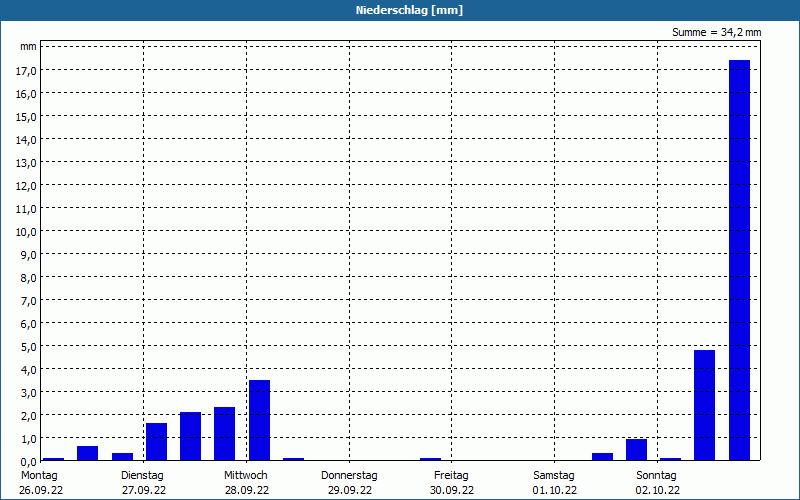
Task: Click the date 26.09.22
Action: click(41, 491)
